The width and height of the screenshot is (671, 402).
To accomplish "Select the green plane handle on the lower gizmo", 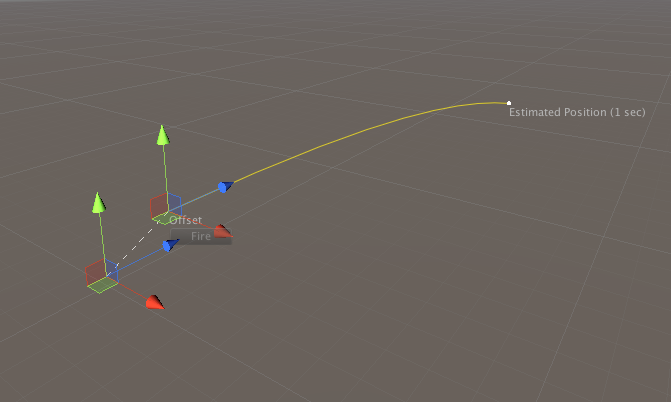I will click(102, 286).
